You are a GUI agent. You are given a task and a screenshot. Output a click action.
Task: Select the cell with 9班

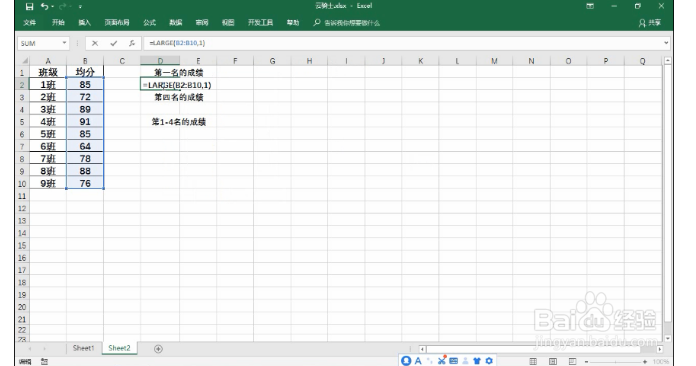click(x=48, y=183)
